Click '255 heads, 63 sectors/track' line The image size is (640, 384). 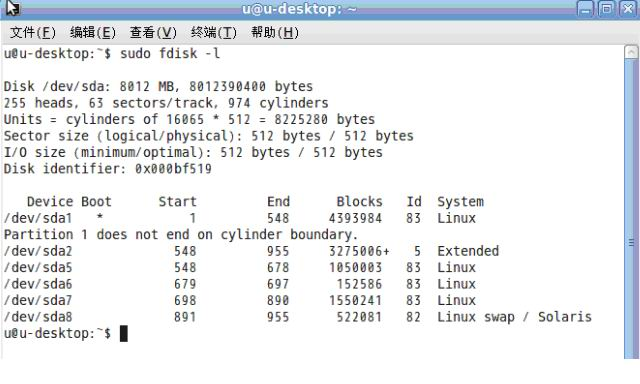[x=166, y=103]
